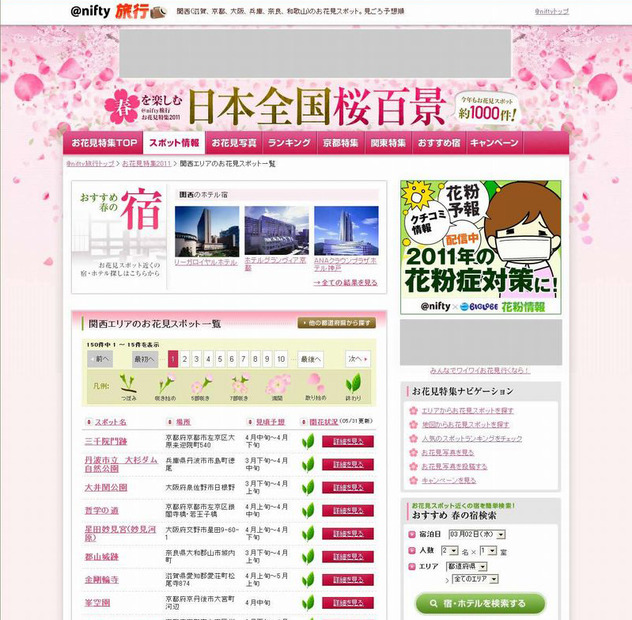Open the 関東特集 tab
This screenshot has height=620, width=632.
388,143
